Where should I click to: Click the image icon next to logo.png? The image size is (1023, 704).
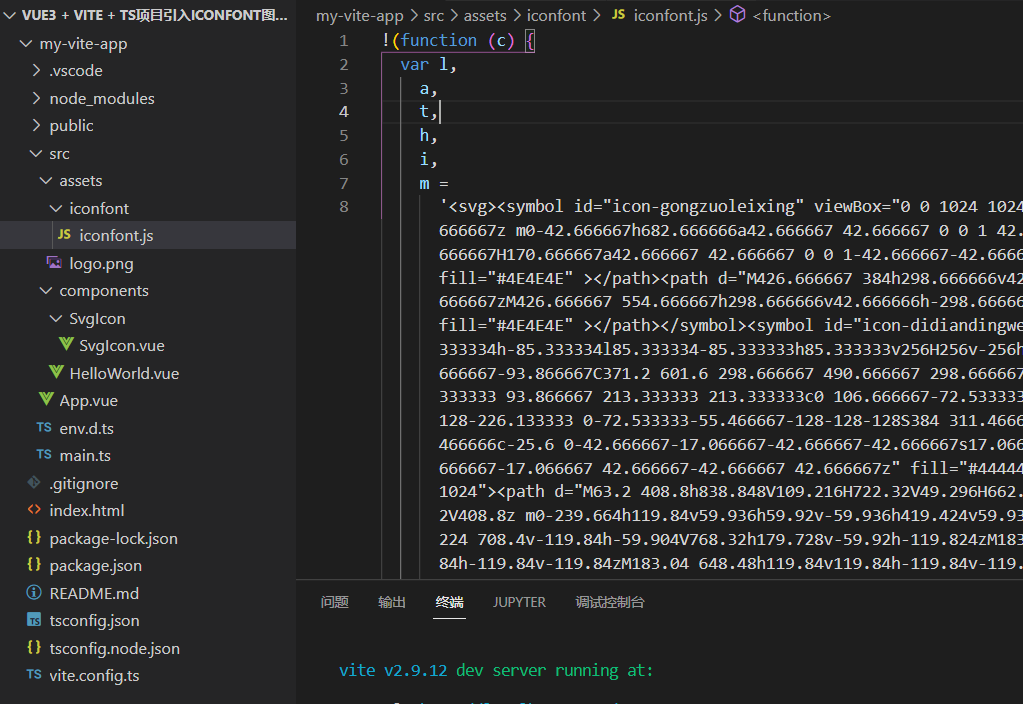tap(54, 263)
